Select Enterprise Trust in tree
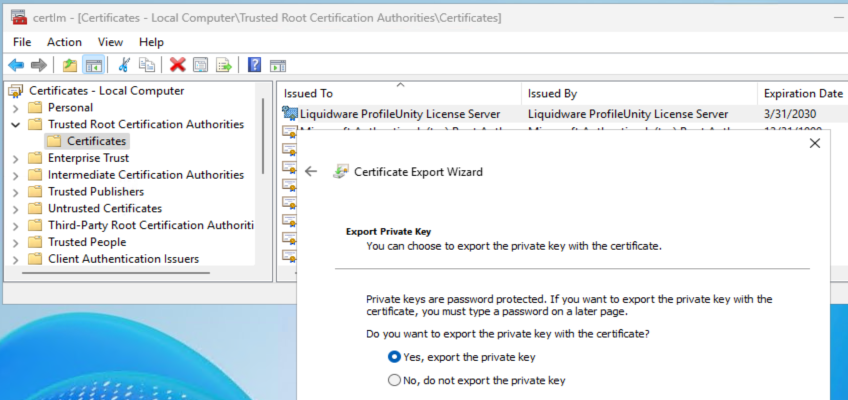This screenshot has height=400, width=848. click(88, 158)
